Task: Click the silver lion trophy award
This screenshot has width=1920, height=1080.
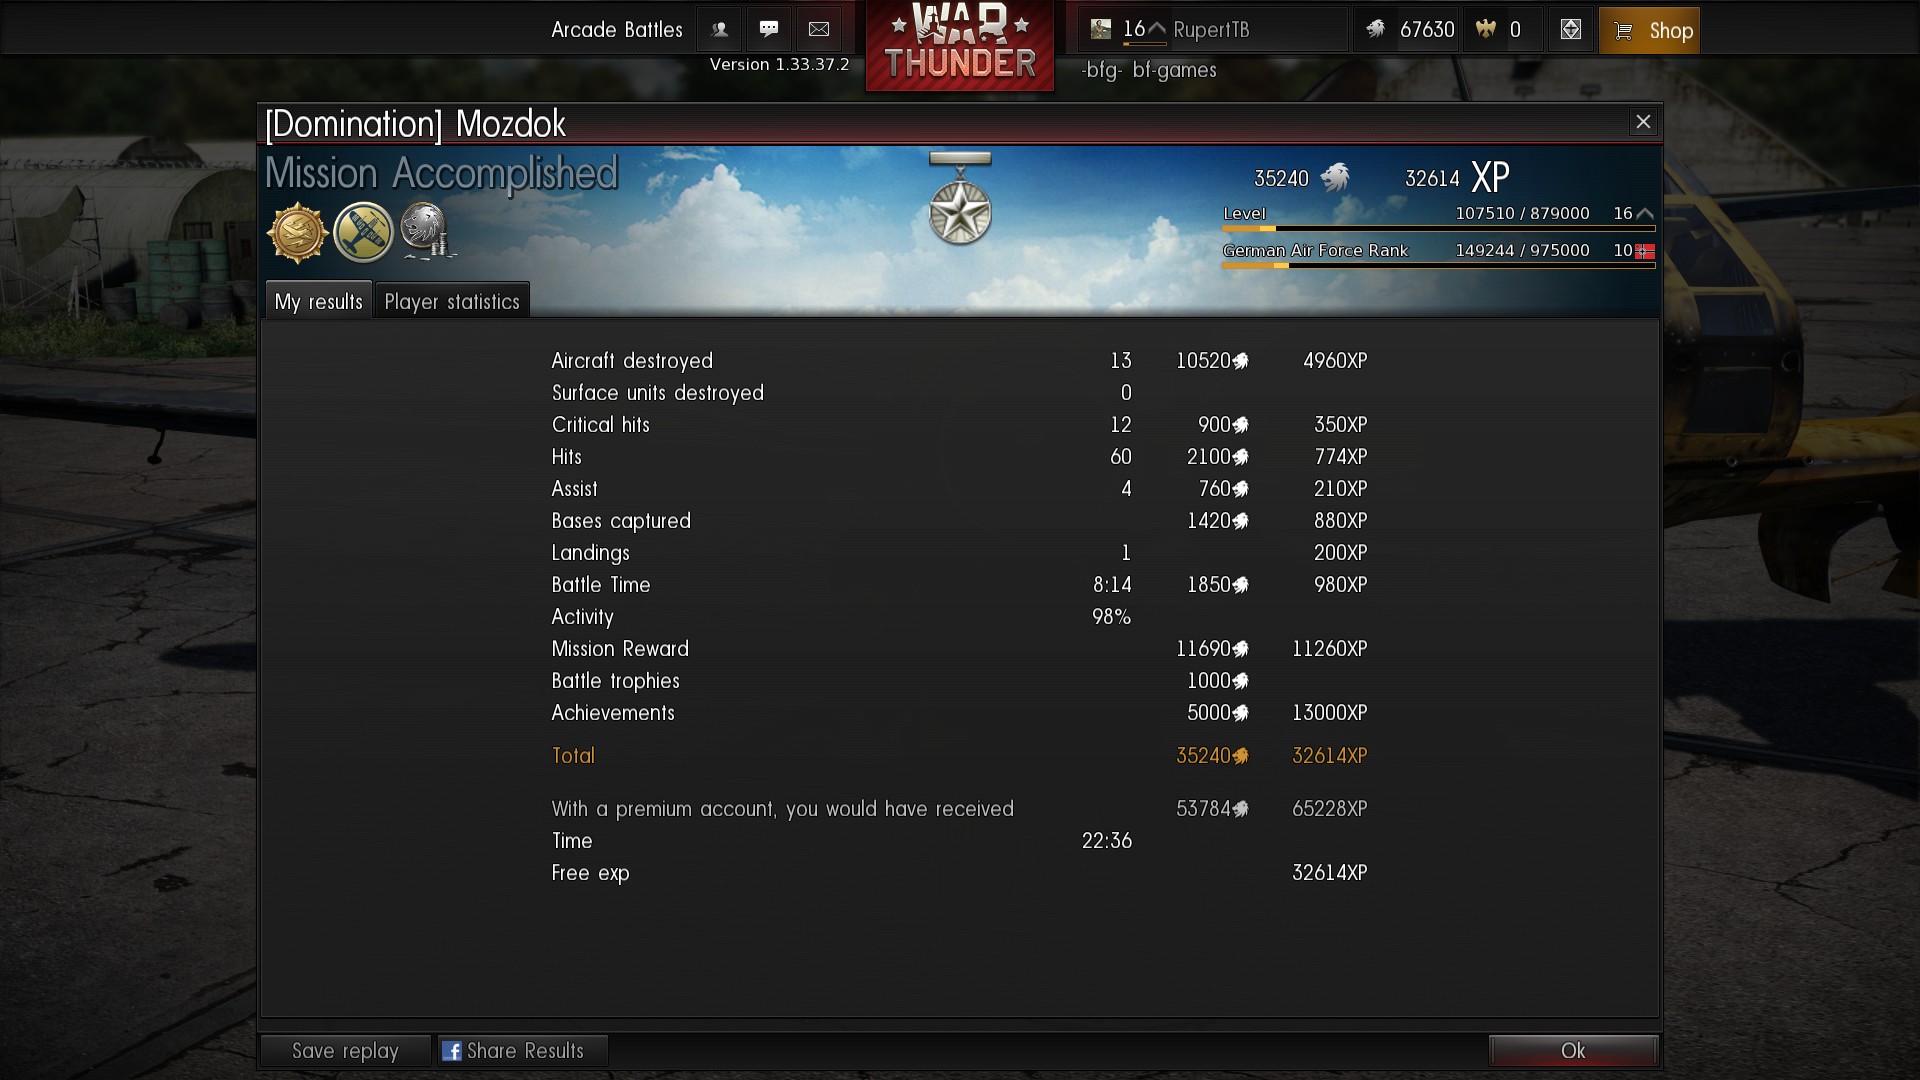Action: click(427, 231)
